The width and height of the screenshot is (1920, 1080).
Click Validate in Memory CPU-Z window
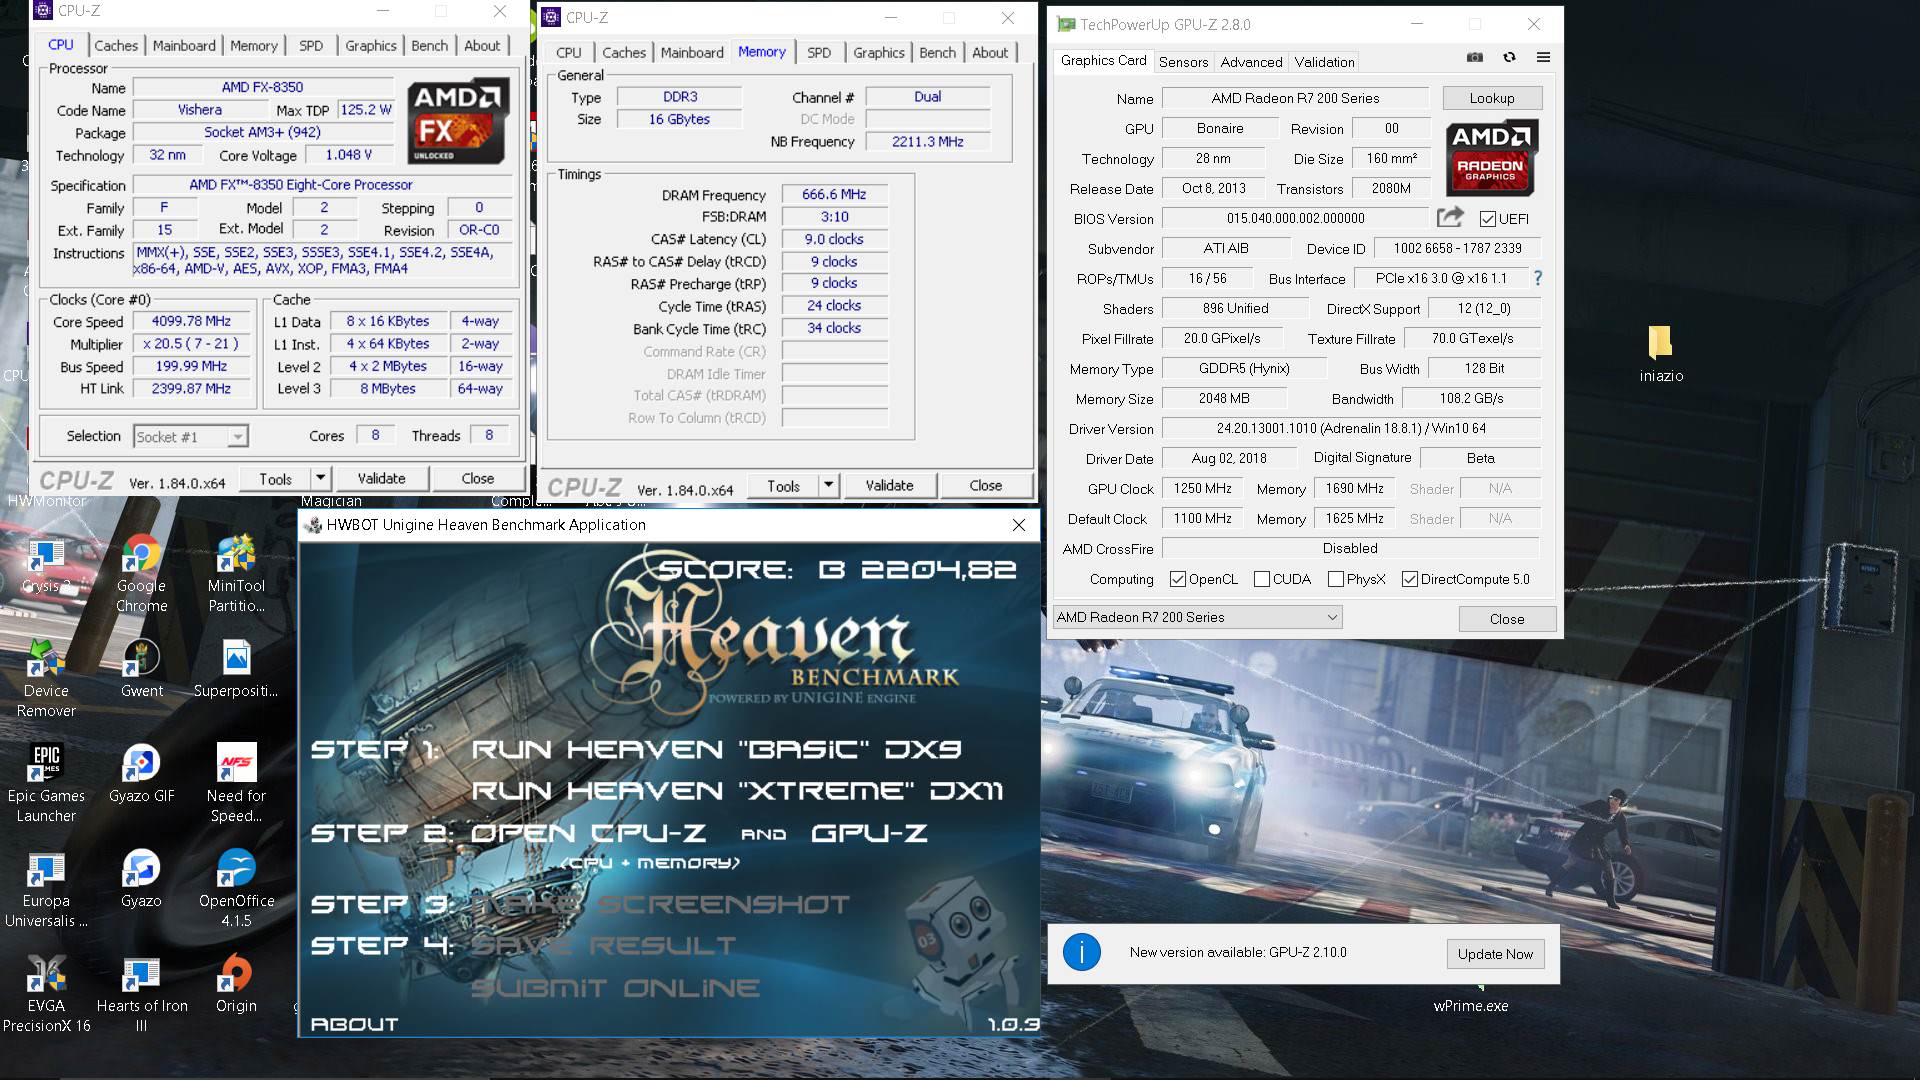tap(889, 485)
